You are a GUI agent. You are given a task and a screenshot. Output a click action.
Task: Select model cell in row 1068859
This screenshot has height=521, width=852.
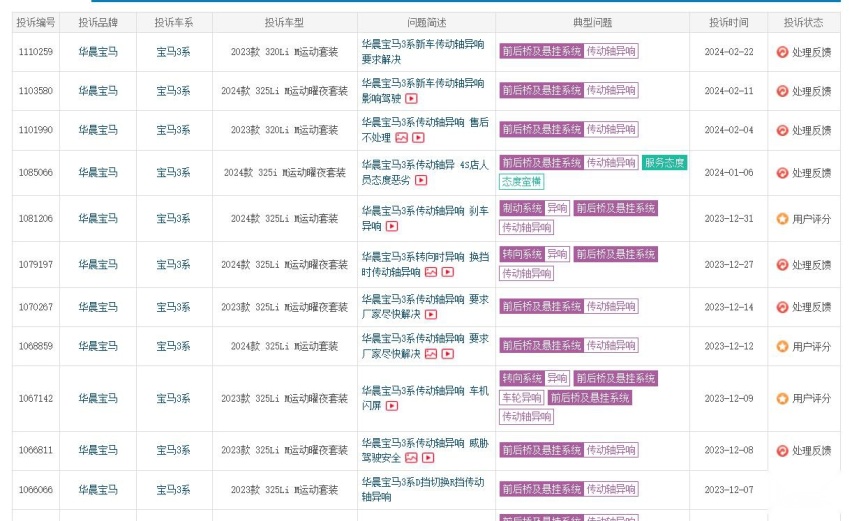pos(285,346)
